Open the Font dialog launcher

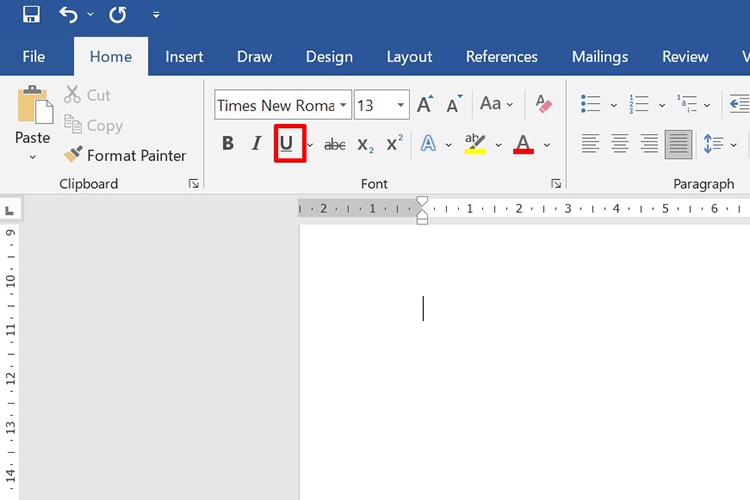pyautogui.click(x=556, y=184)
